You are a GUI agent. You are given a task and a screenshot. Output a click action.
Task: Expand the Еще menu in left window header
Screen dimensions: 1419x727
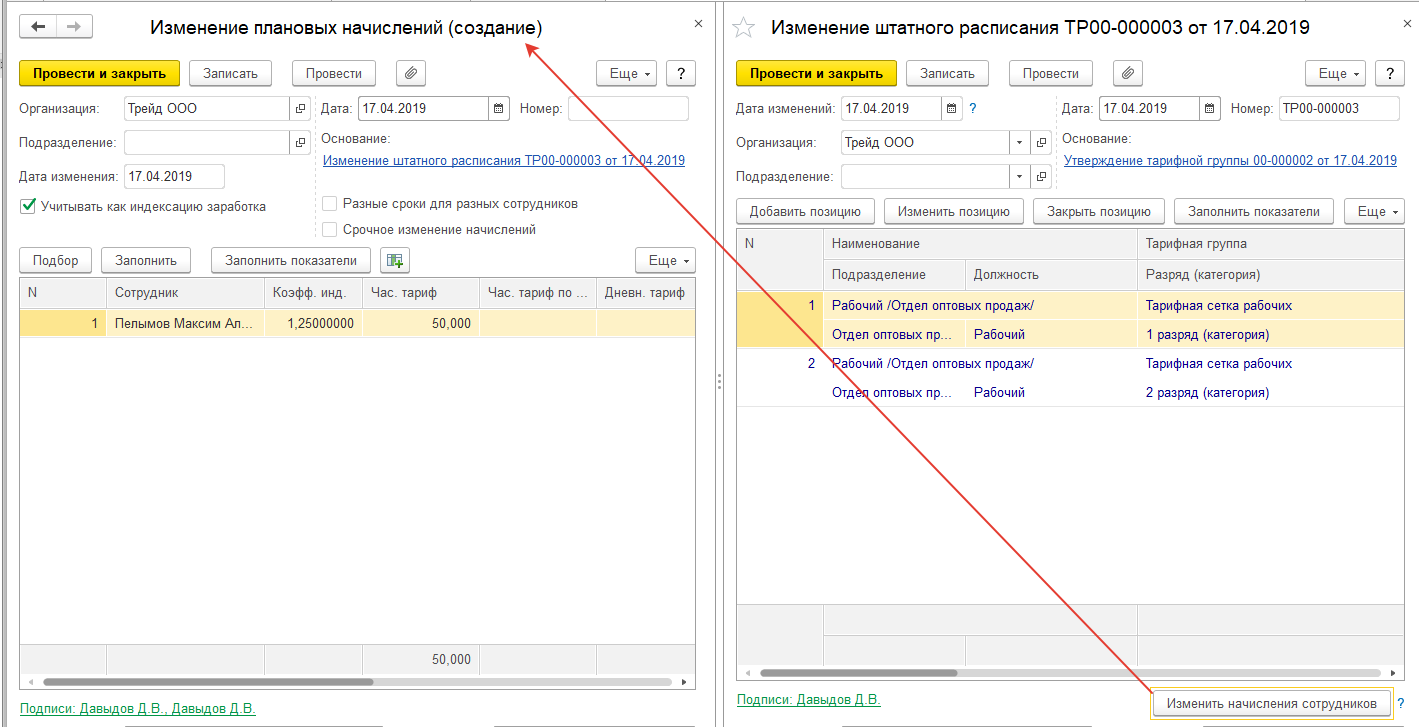coord(626,73)
